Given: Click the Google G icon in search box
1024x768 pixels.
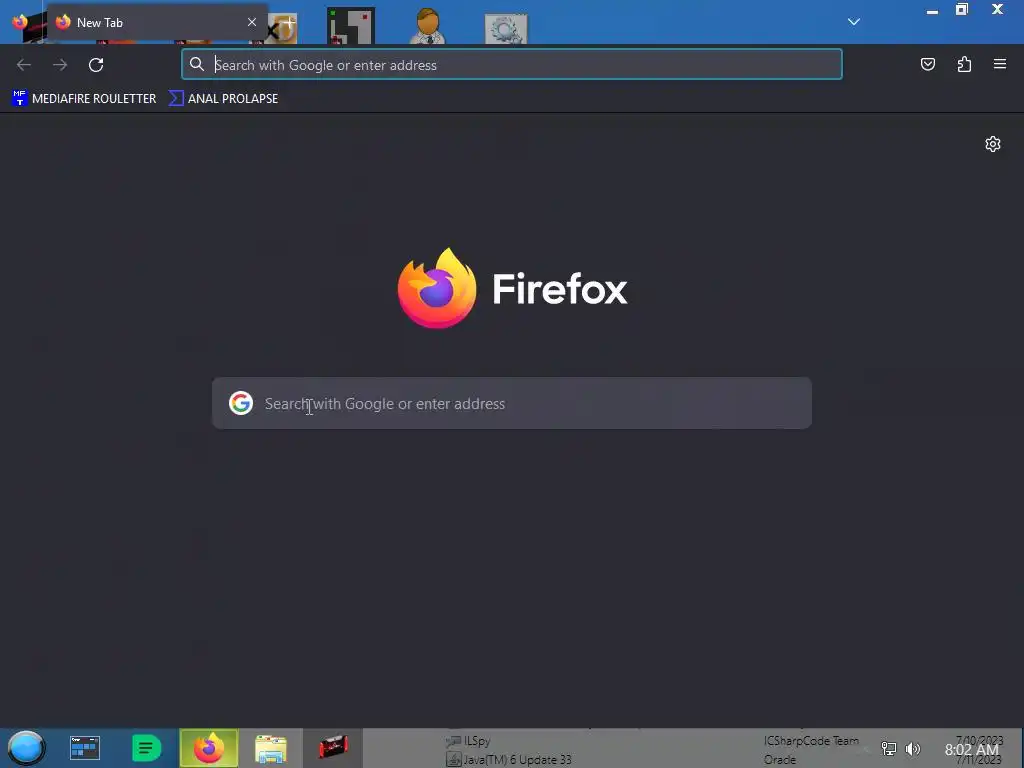Looking at the screenshot, I should pos(241,403).
